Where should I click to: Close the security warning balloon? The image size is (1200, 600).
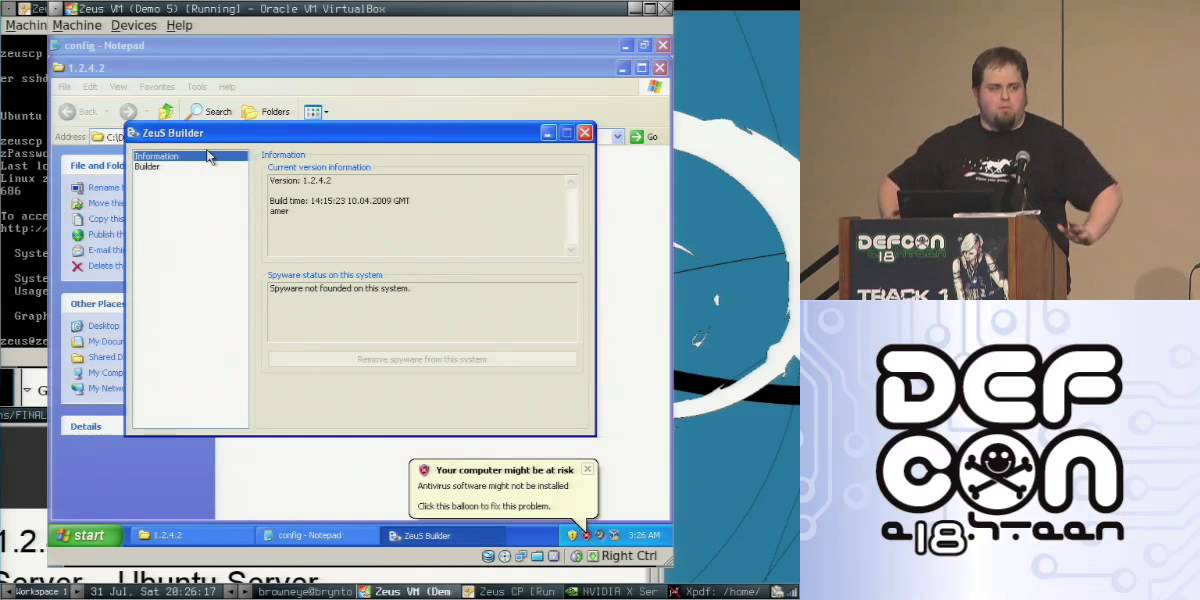point(587,469)
